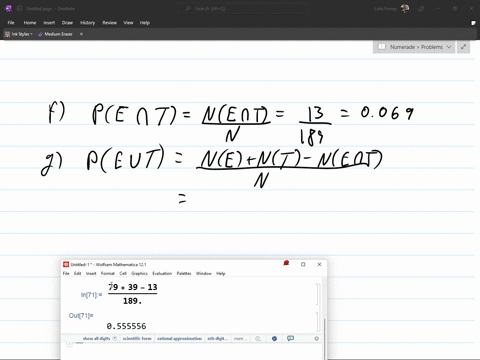The width and height of the screenshot is (480, 360).
Task: Select the Medium Eraser tool
Action: tap(55, 34)
